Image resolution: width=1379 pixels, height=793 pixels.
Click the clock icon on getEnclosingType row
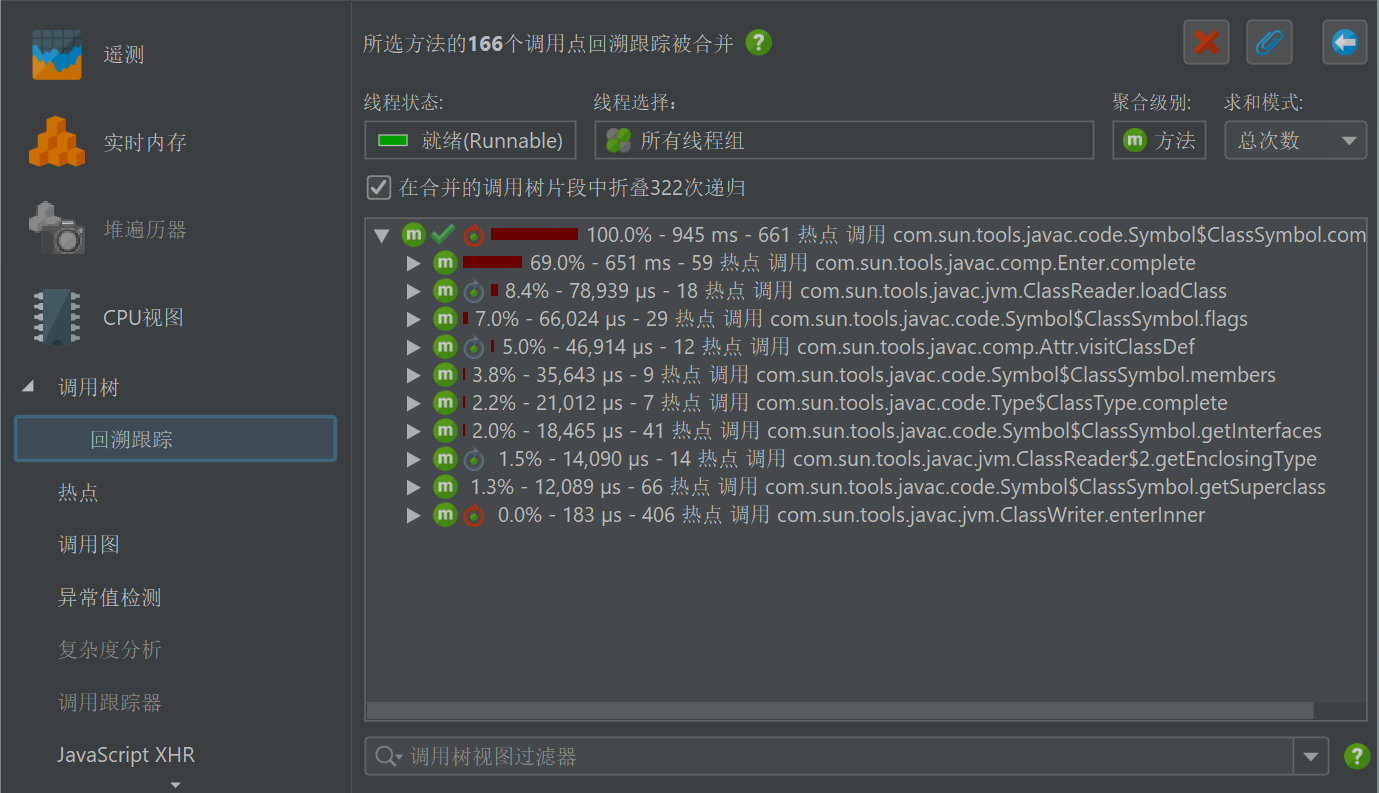(474, 459)
